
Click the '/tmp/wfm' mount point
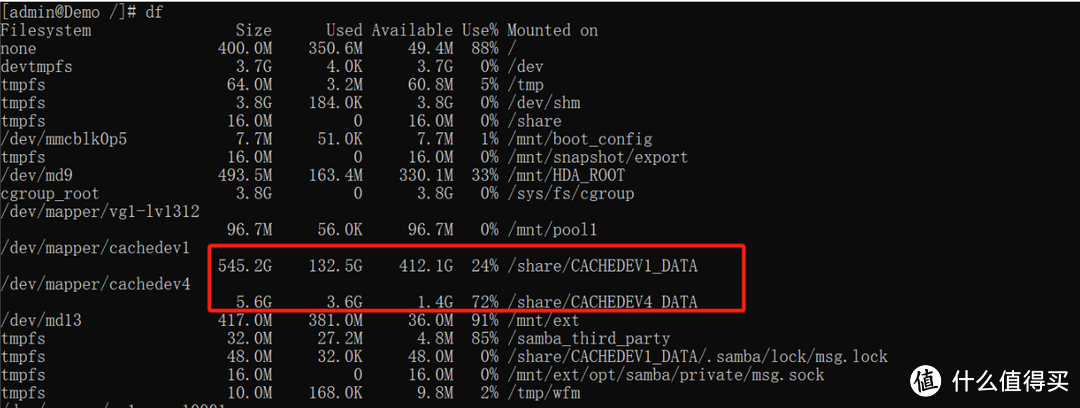543,393
